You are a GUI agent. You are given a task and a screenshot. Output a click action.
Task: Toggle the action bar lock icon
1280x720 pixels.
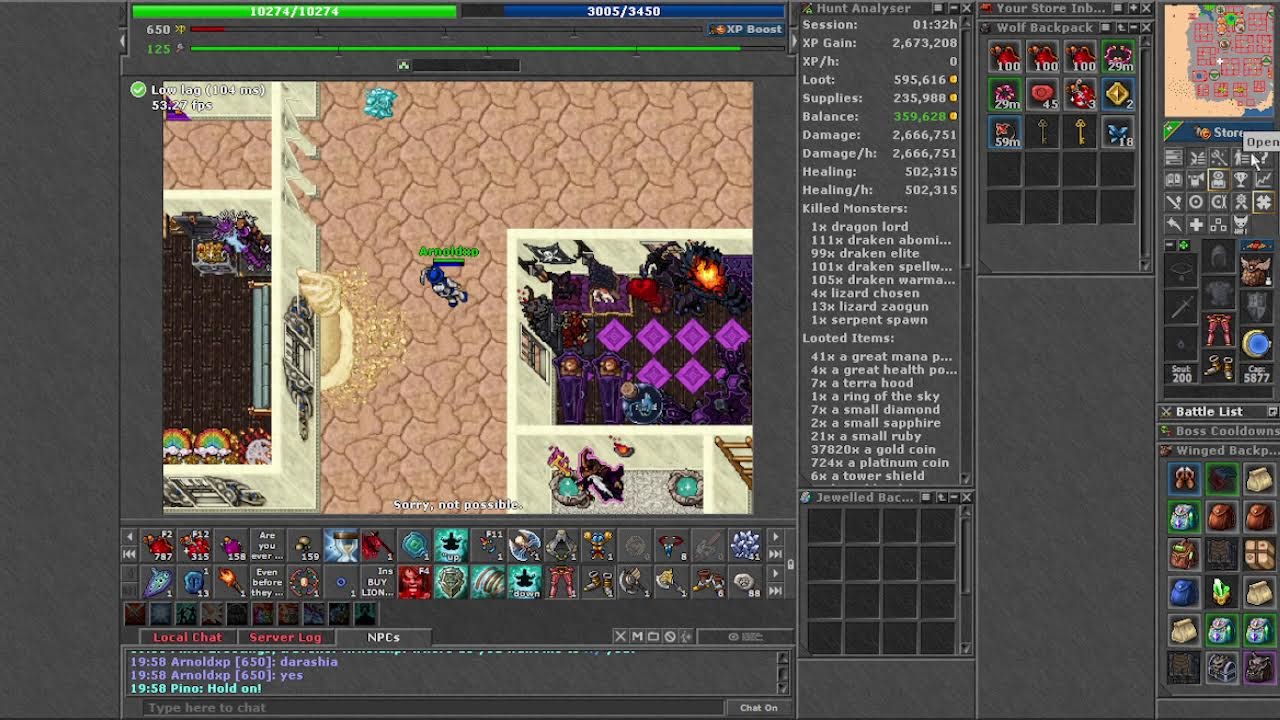point(790,564)
